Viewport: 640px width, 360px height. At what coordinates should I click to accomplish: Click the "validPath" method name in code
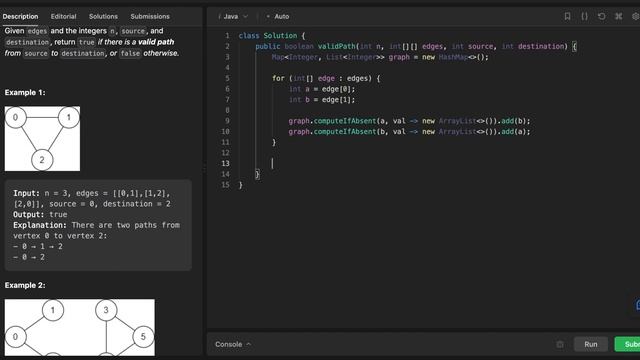coord(337,47)
